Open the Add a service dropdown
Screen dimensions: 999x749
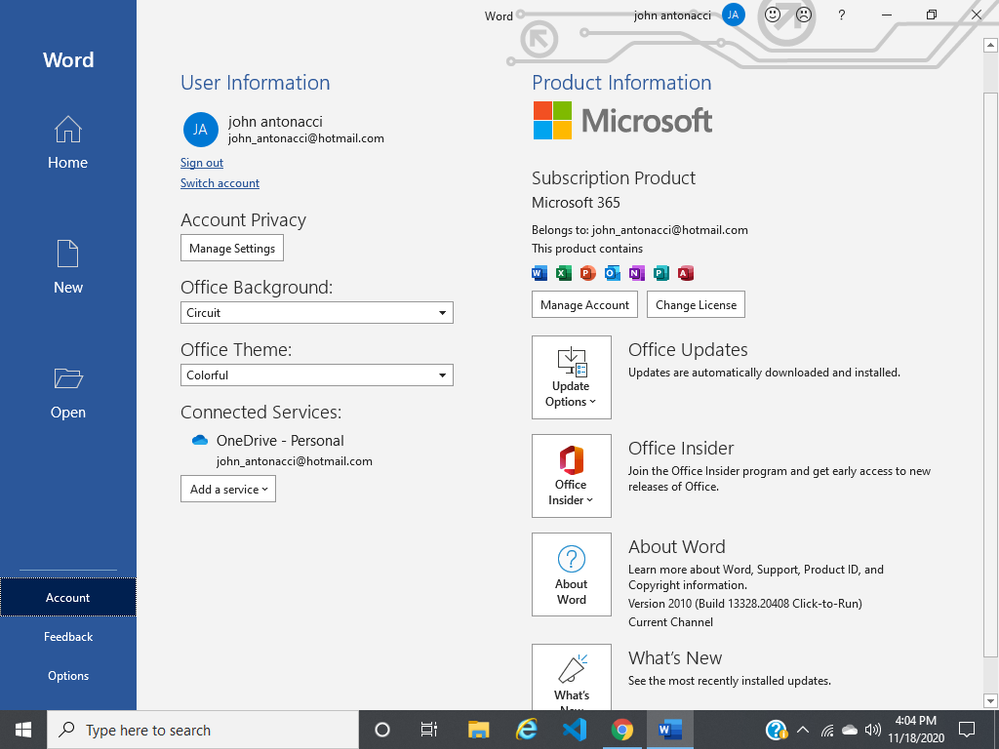point(228,489)
